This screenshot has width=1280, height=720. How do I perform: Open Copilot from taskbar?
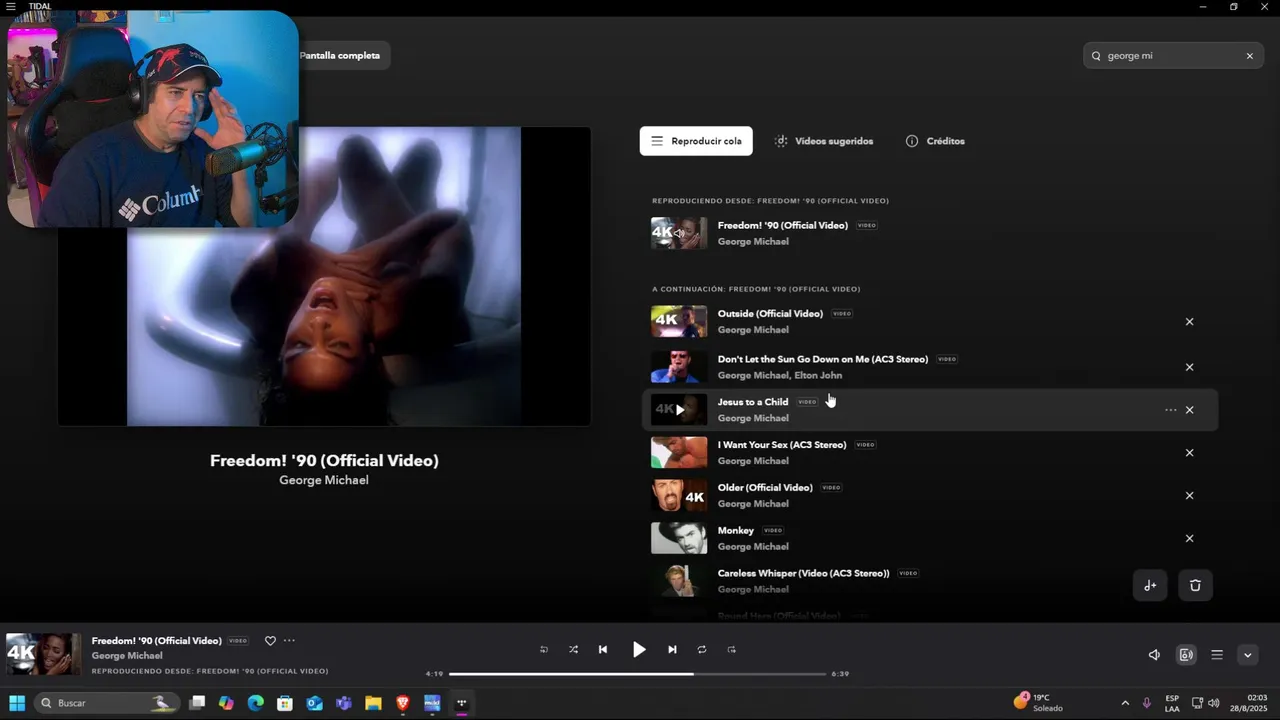(x=226, y=703)
